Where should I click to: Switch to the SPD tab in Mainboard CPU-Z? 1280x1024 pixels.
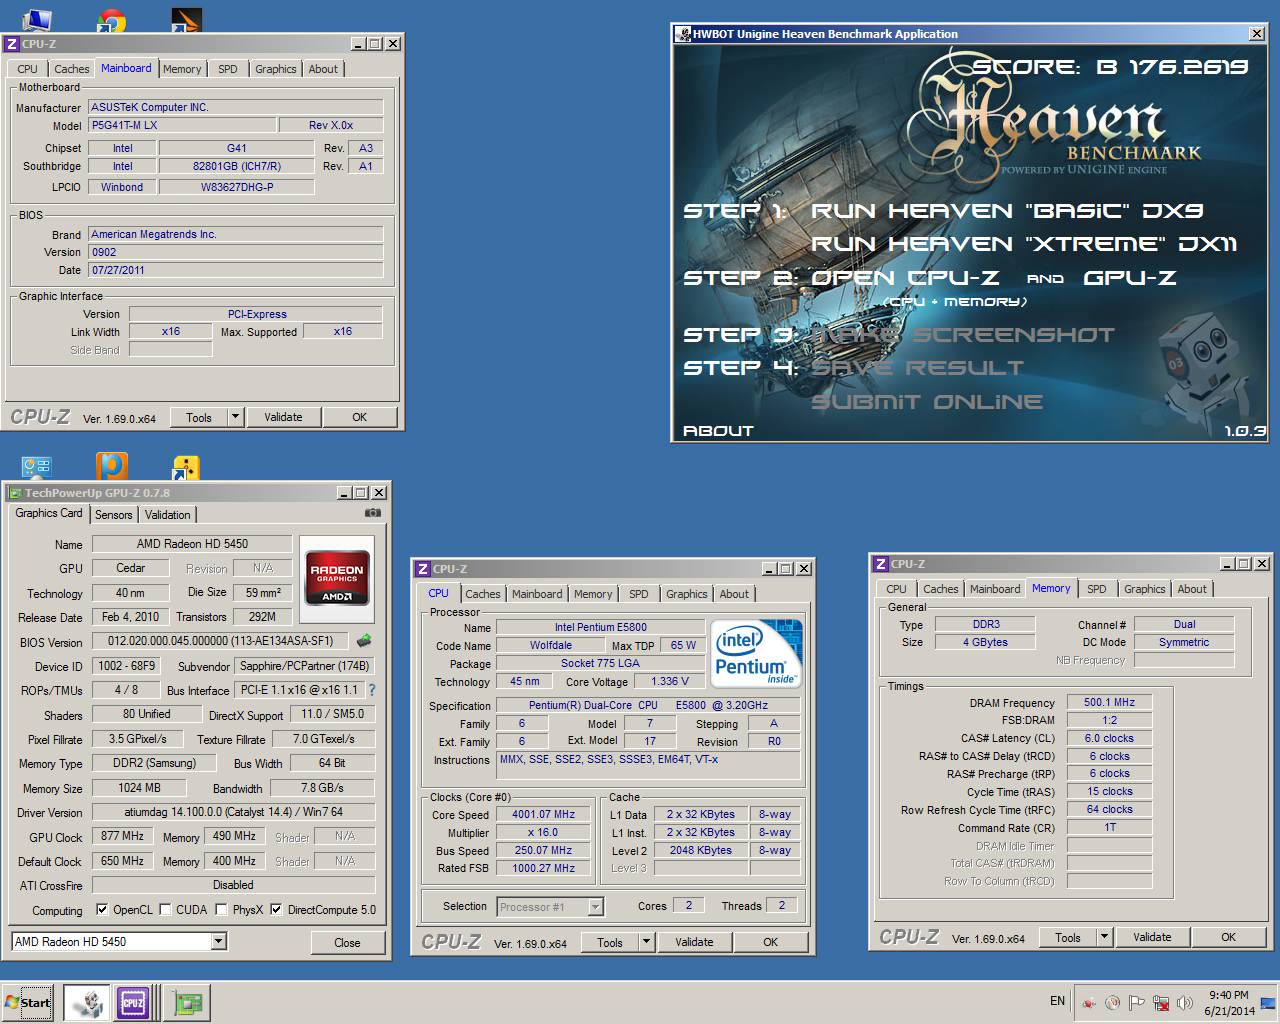[x=228, y=69]
